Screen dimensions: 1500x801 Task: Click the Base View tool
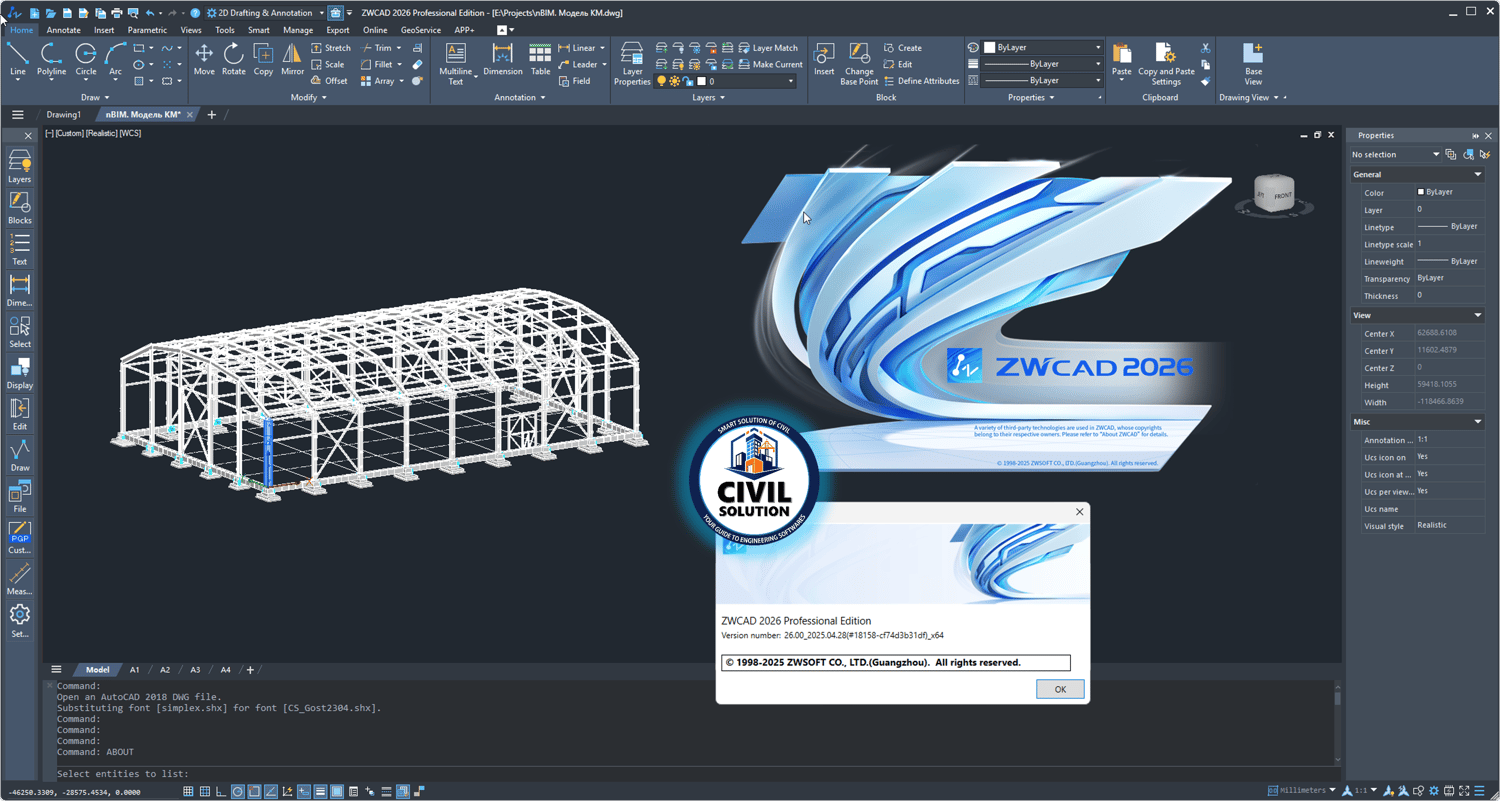tap(1253, 64)
